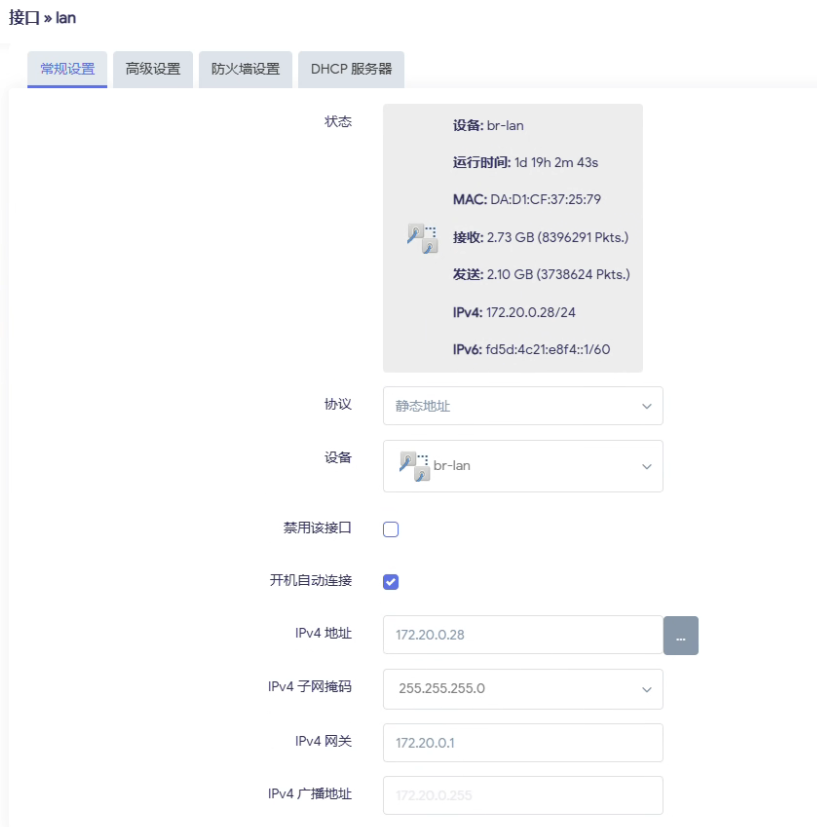Viewport: 817px width, 827px height.
Task: Select the 常规设置 tab
Action: (x=67, y=69)
